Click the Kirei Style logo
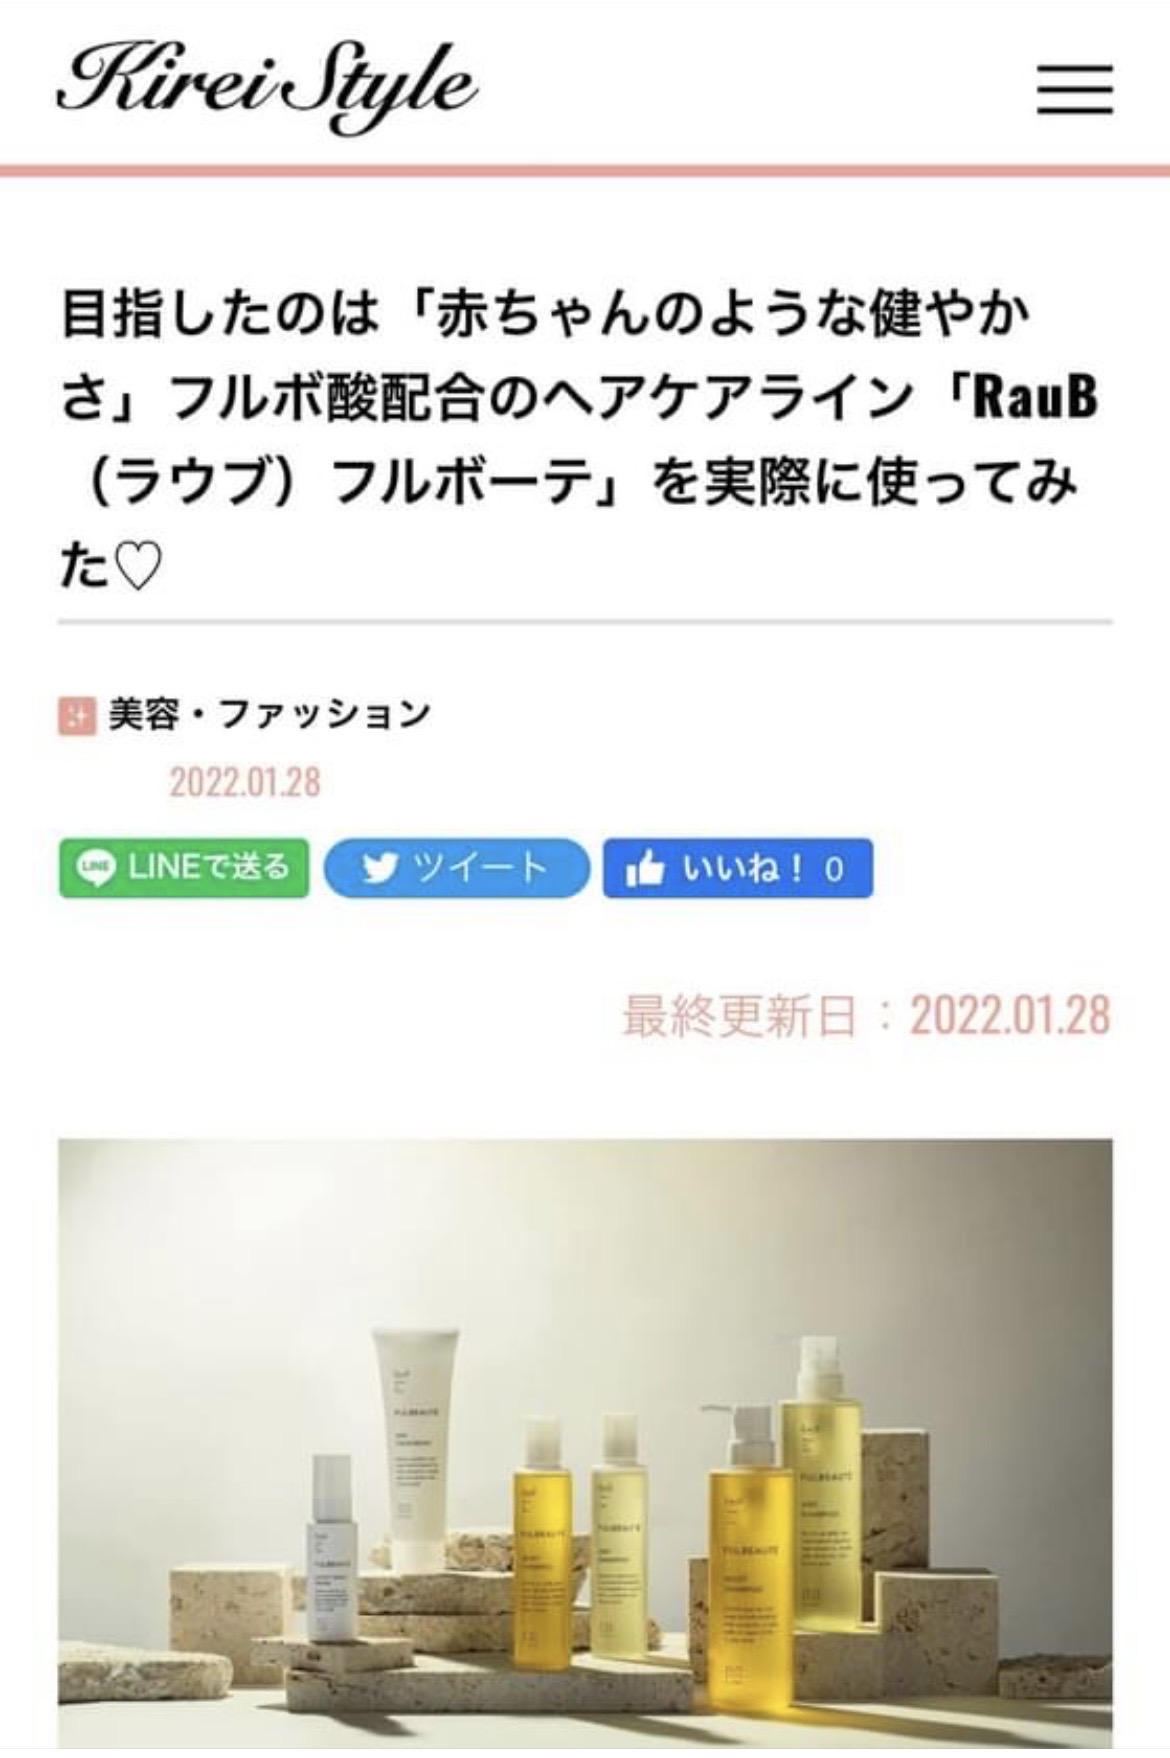Viewport: 1170px width, 1758px height. click(268, 88)
